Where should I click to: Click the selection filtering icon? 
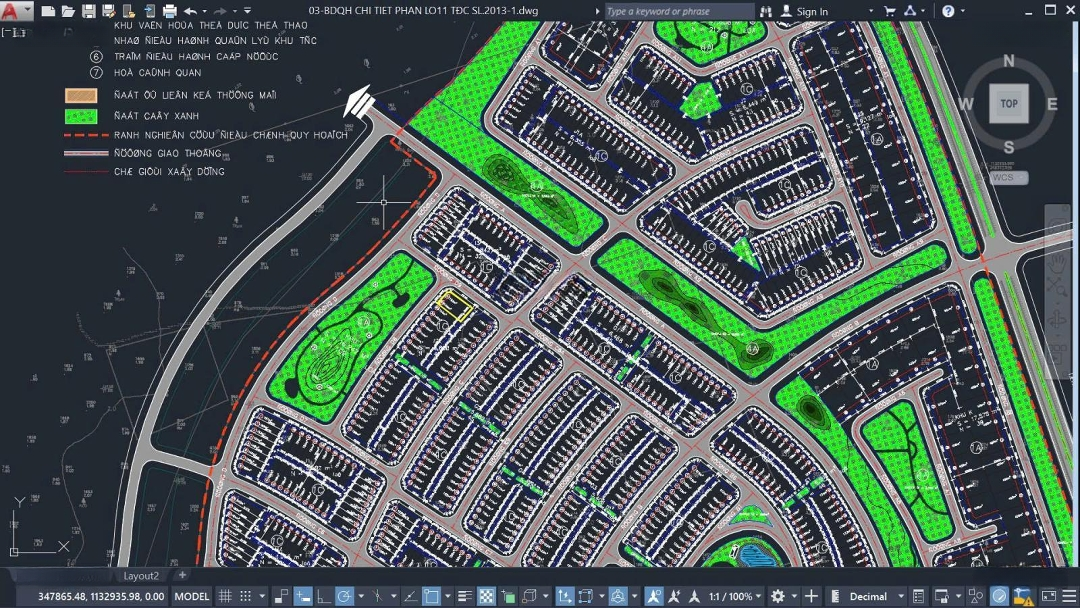pos(586,596)
